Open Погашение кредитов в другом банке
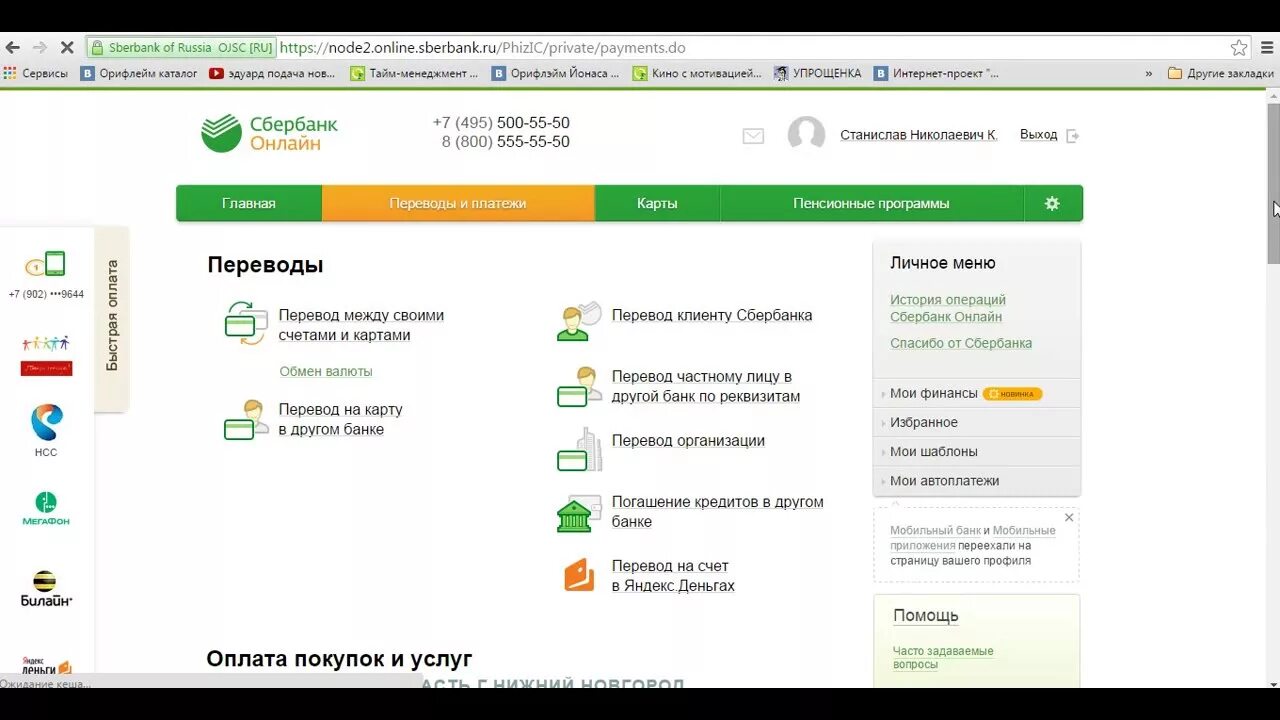 point(717,511)
